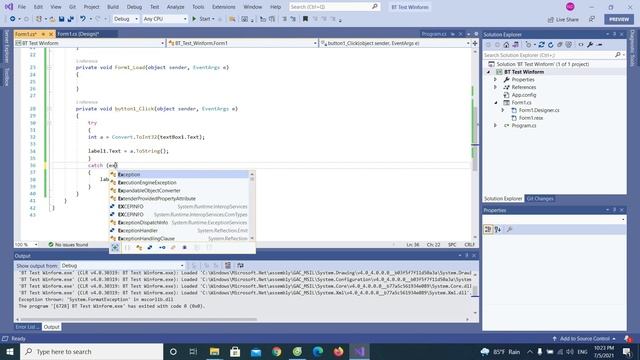Click the Output panel horizontal scrollbar
Viewport: 640px width, 360px height.
tap(139, 319)
